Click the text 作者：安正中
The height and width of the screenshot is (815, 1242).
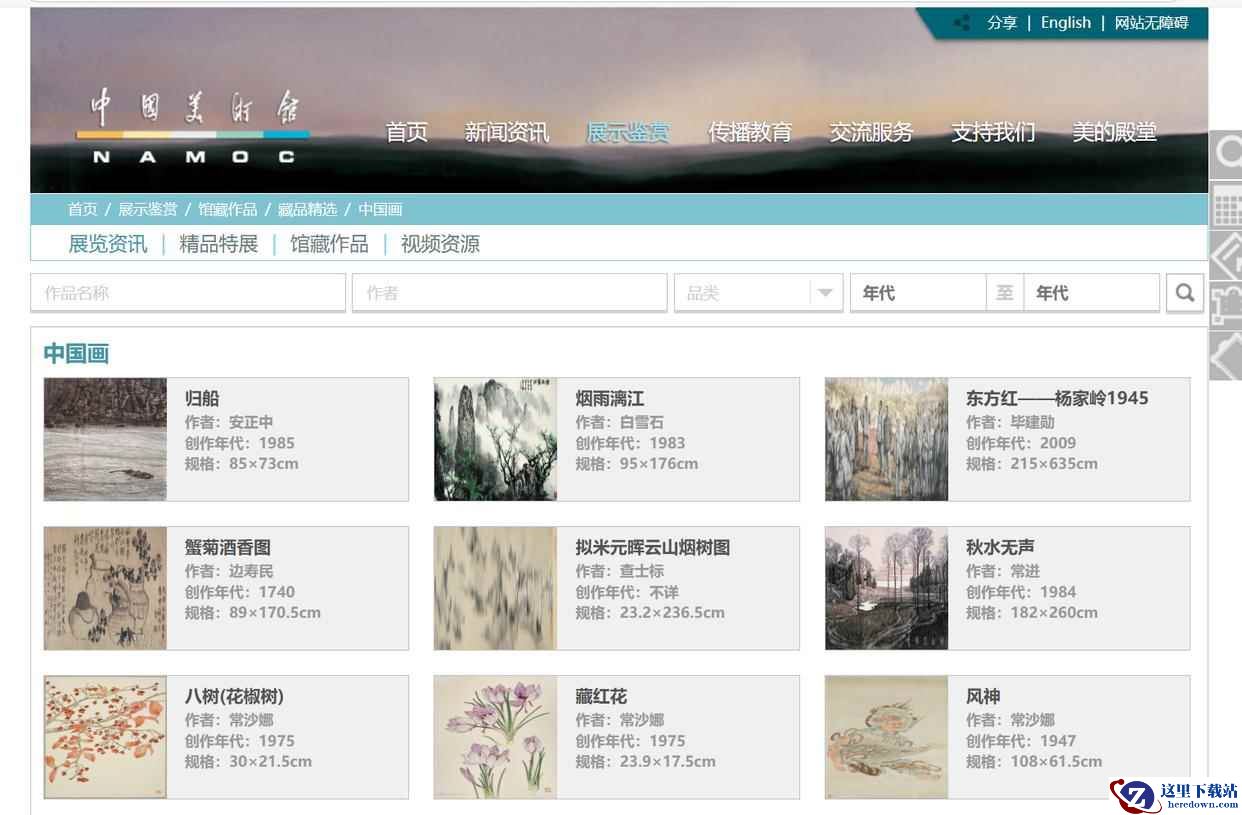click(x=229, y=422)
